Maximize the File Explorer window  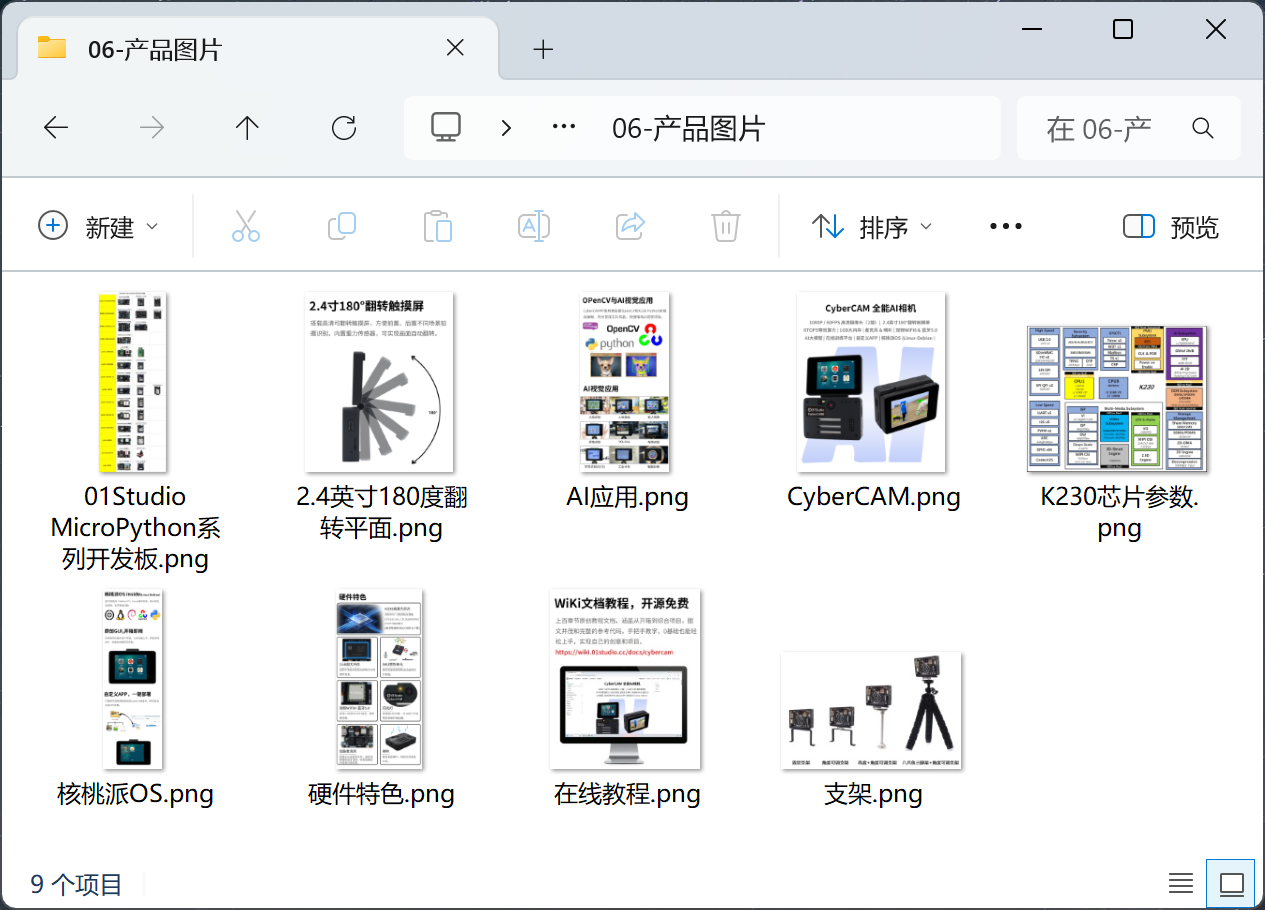tap(1123, 29)
